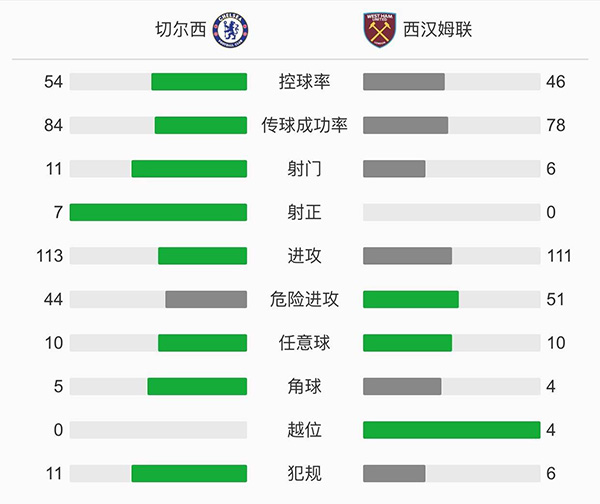Click West Ham's green 任意球 bar
This screenshot has height=504, width=600.
click(407, 343)
